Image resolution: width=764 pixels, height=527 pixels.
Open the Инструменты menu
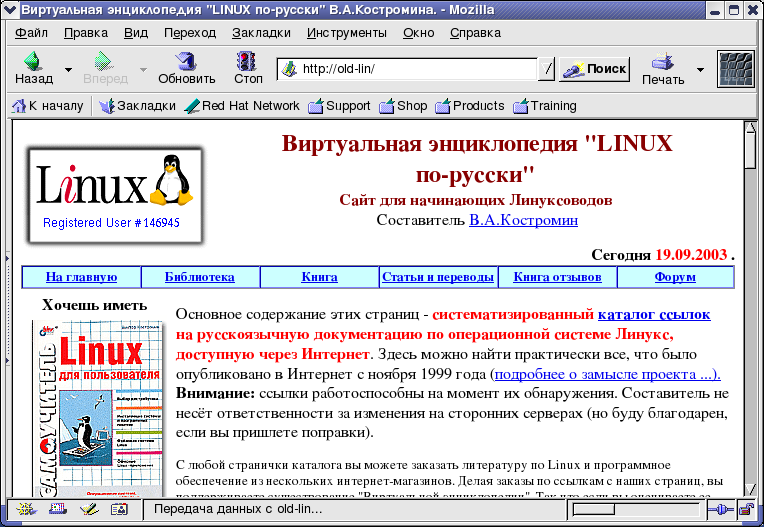pyautogui.click(x=346, y=32)
